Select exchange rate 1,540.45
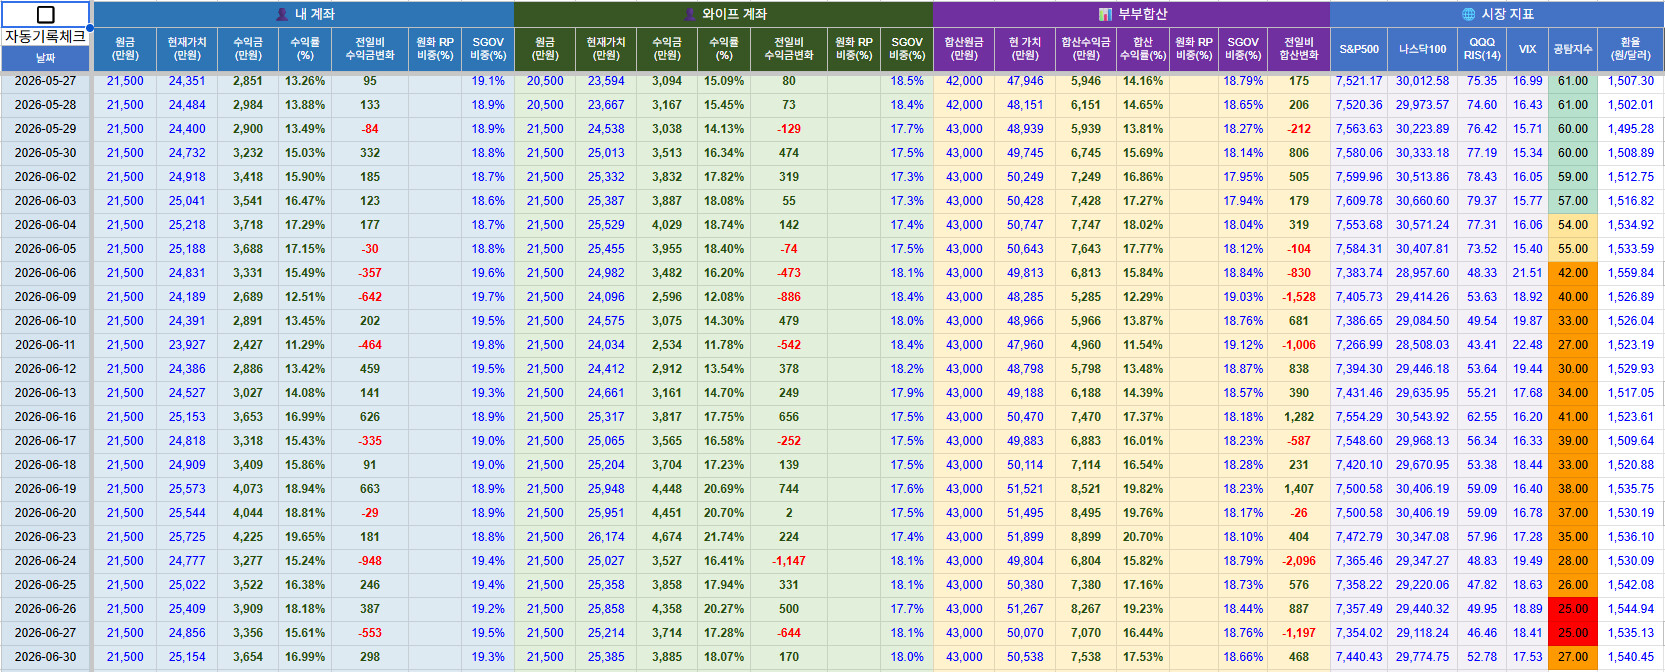 1631,657
